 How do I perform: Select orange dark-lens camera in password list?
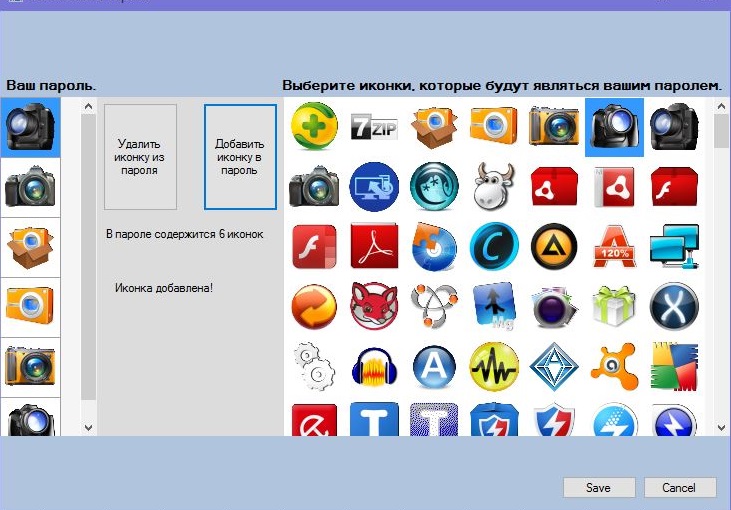coord(30,367)
